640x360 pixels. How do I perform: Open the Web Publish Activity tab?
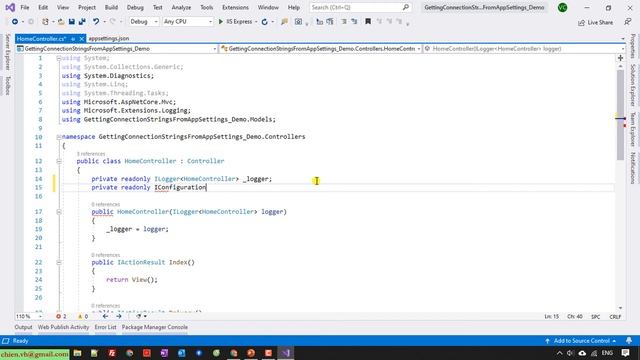tap(63, 327)
